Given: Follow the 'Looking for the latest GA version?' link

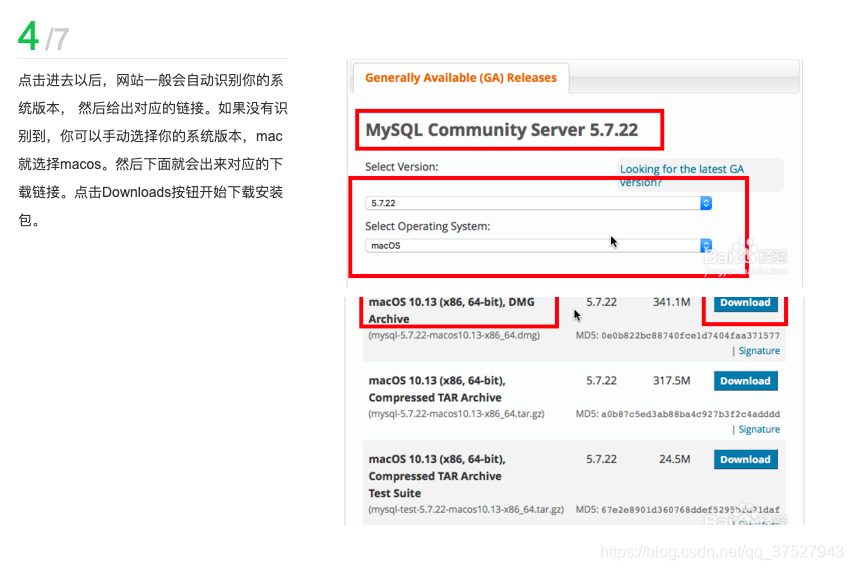Looking at the screenshot, I should (x=682, y=175).
